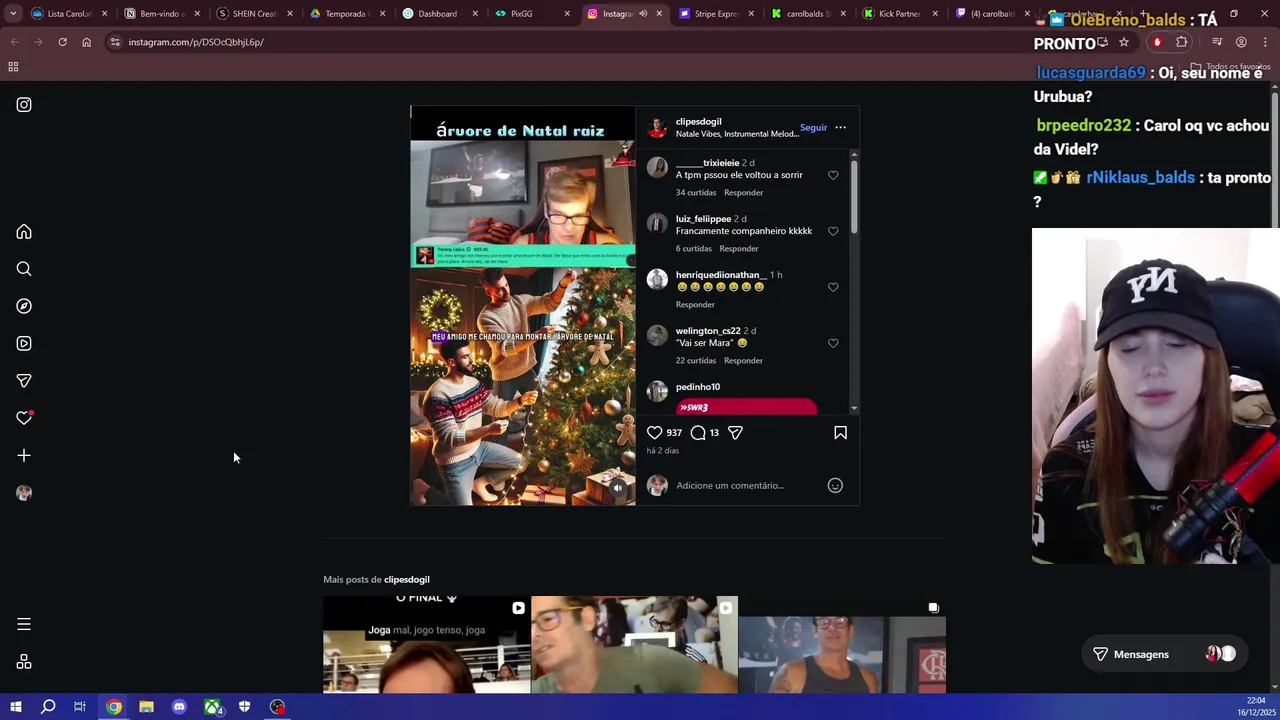The height and width of the screenshot is (720, 1280).
Task: Open the carousel post thumbnail on right
Action: [842, 643]
